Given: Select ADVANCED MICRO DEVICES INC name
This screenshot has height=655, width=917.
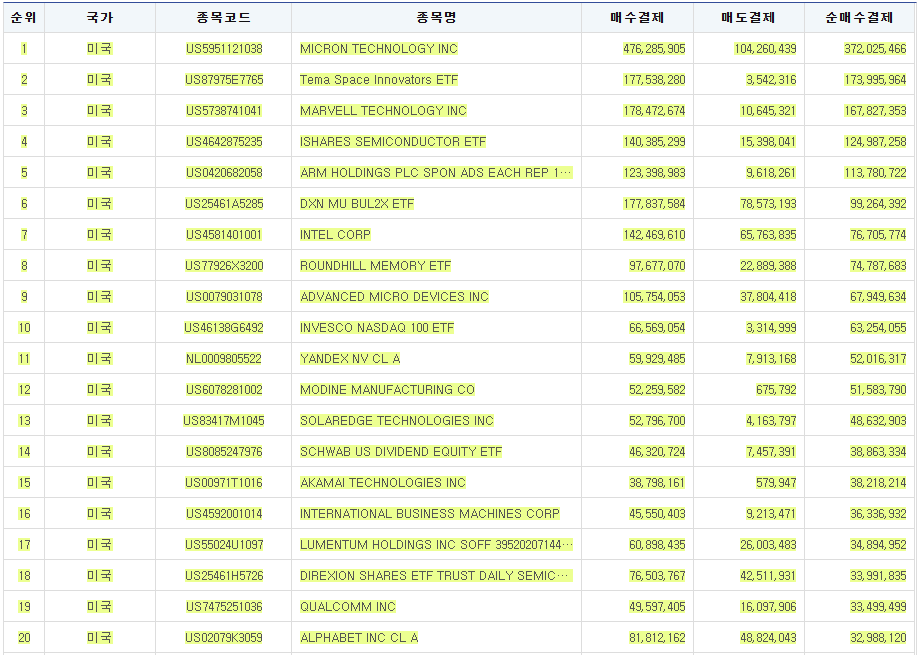Looking at the screenshot, I should 394,297.
